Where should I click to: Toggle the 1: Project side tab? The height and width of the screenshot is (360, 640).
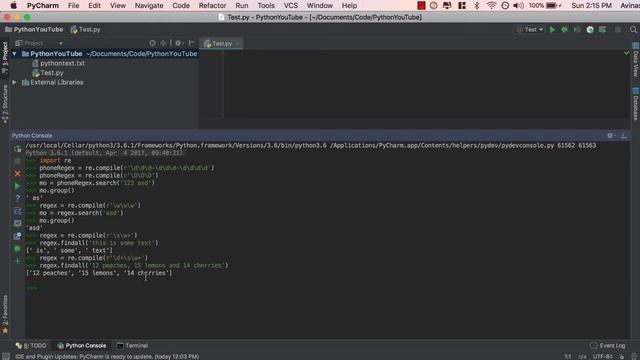pos(5,57)
